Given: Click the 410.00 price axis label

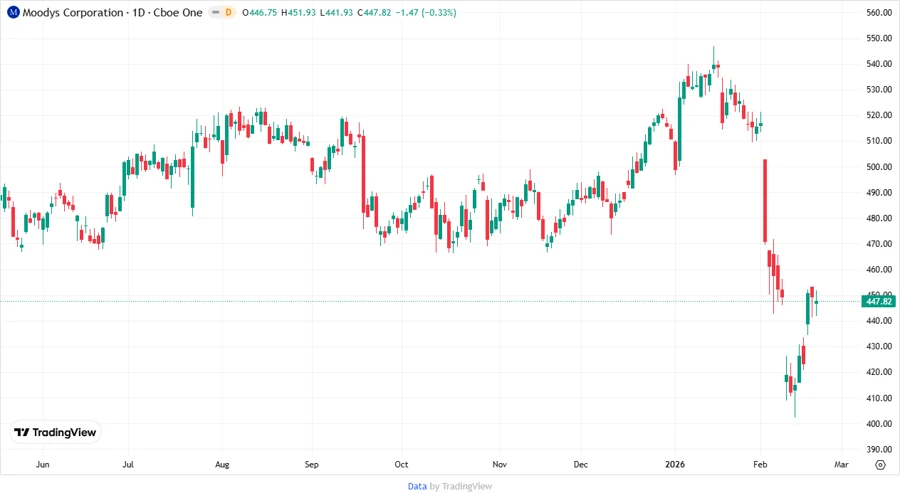Looking at the screenshot, I should [879, 398].
